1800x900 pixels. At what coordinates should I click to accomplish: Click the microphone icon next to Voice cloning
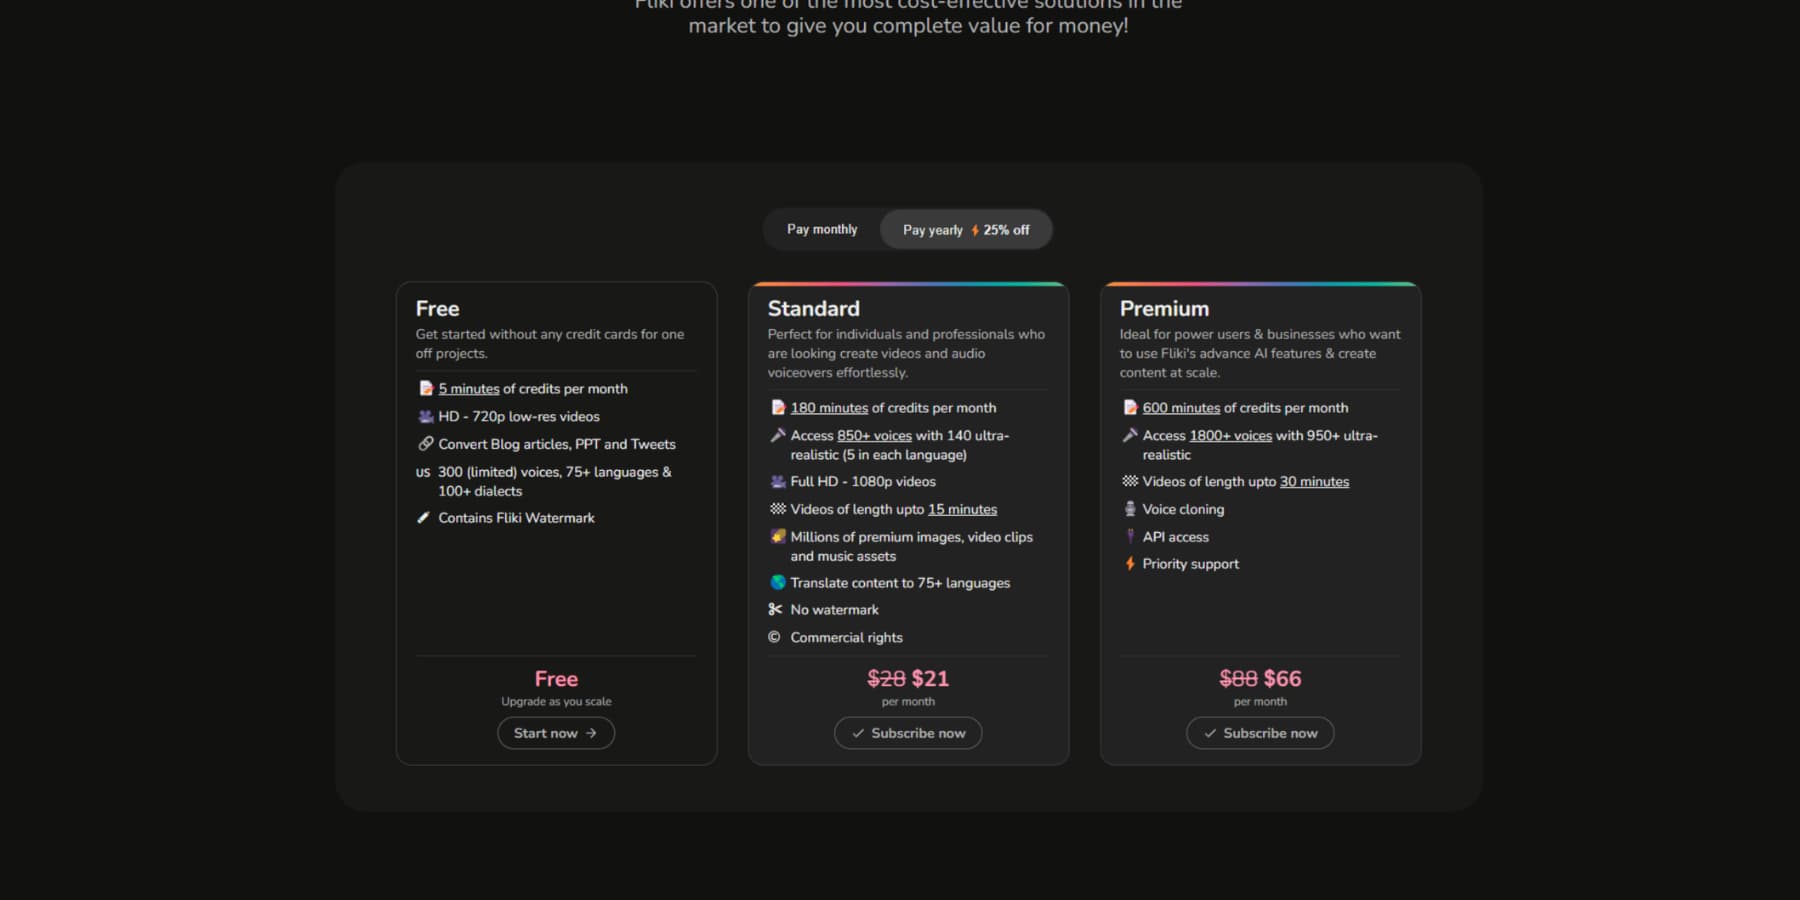(x=1129, y=509)
